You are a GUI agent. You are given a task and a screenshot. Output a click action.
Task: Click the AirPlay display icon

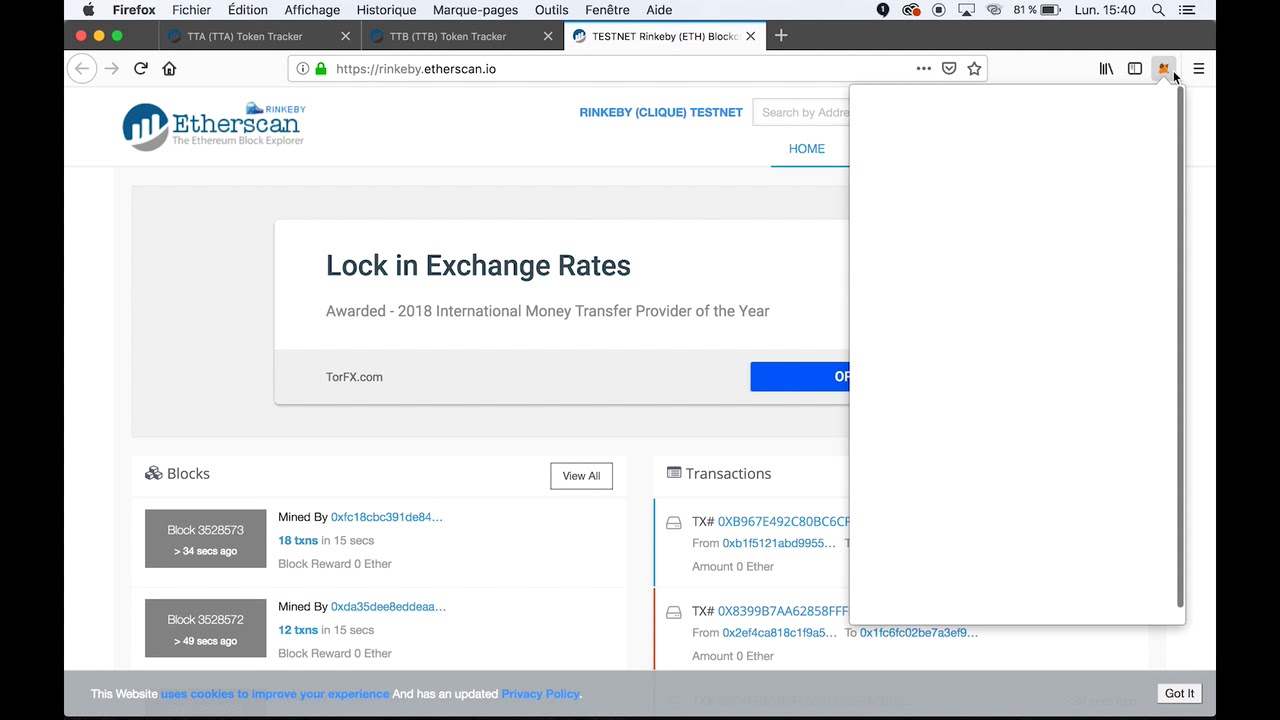(966, 10)
